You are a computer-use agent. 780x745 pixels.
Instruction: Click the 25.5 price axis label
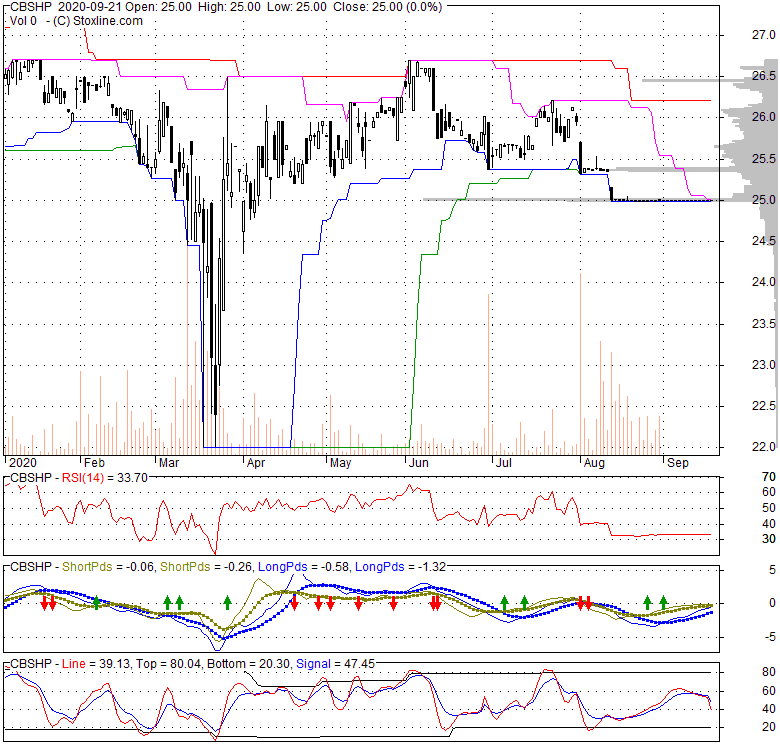click(764, 159)
